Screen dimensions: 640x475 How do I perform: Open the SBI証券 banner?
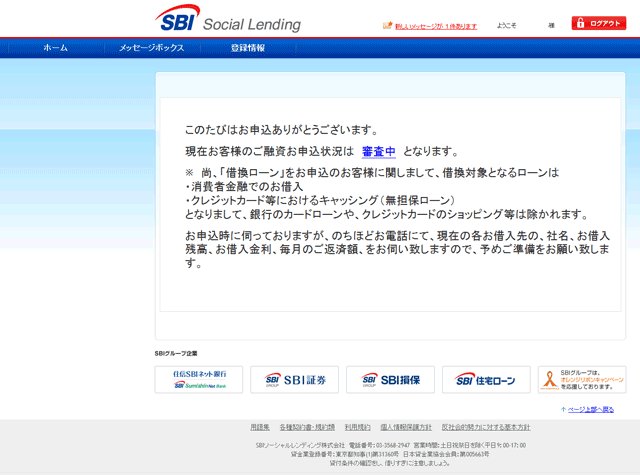tap(294, 380)
